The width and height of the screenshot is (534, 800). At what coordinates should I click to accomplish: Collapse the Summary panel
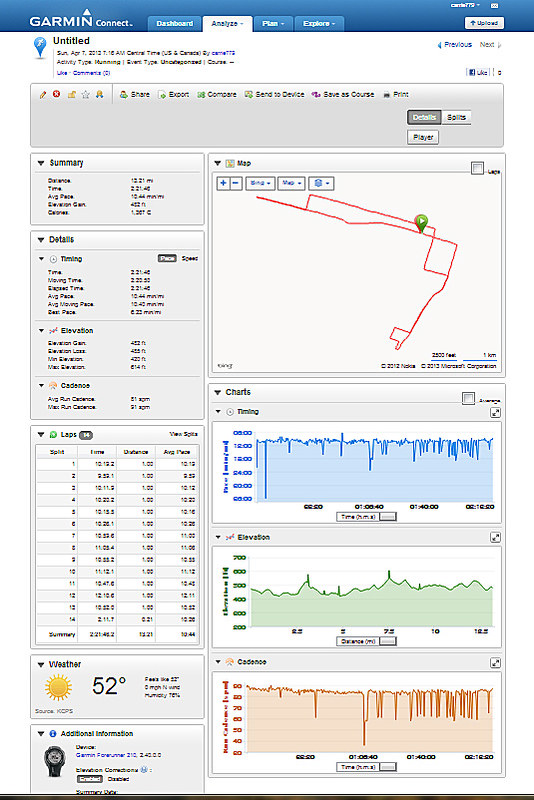[x=41, y=163]
